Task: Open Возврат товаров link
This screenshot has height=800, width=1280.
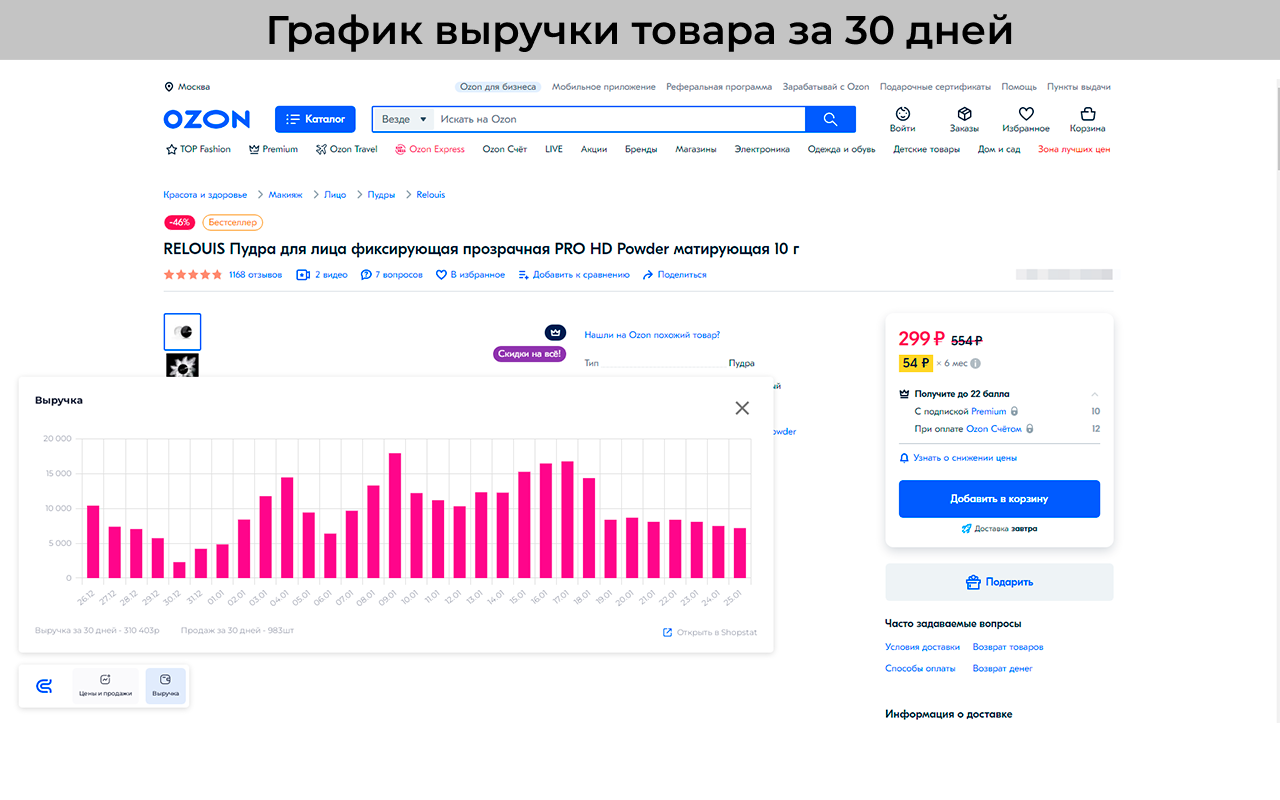Action: pyautogui.click(x=1008, y=647)
